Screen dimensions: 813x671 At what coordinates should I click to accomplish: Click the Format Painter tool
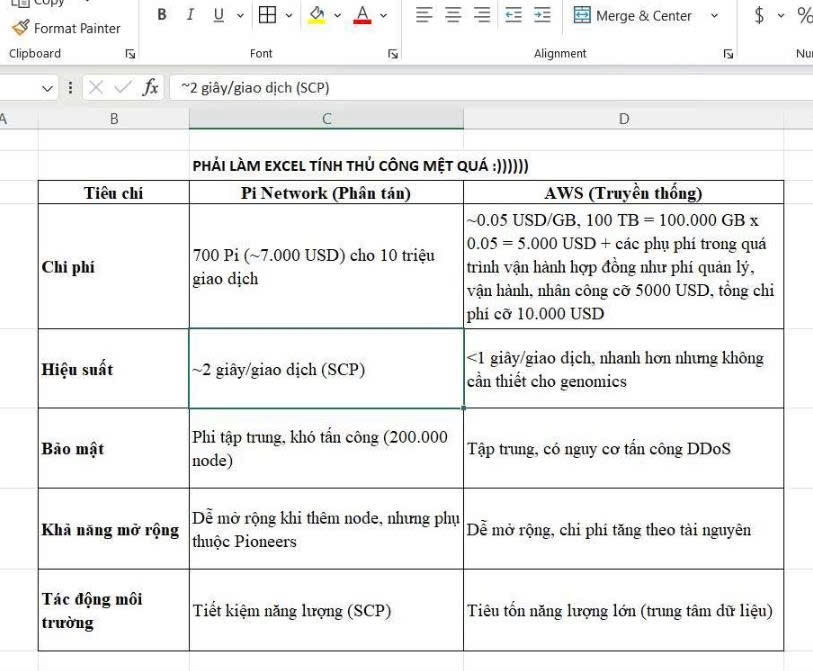click(66, 28)
